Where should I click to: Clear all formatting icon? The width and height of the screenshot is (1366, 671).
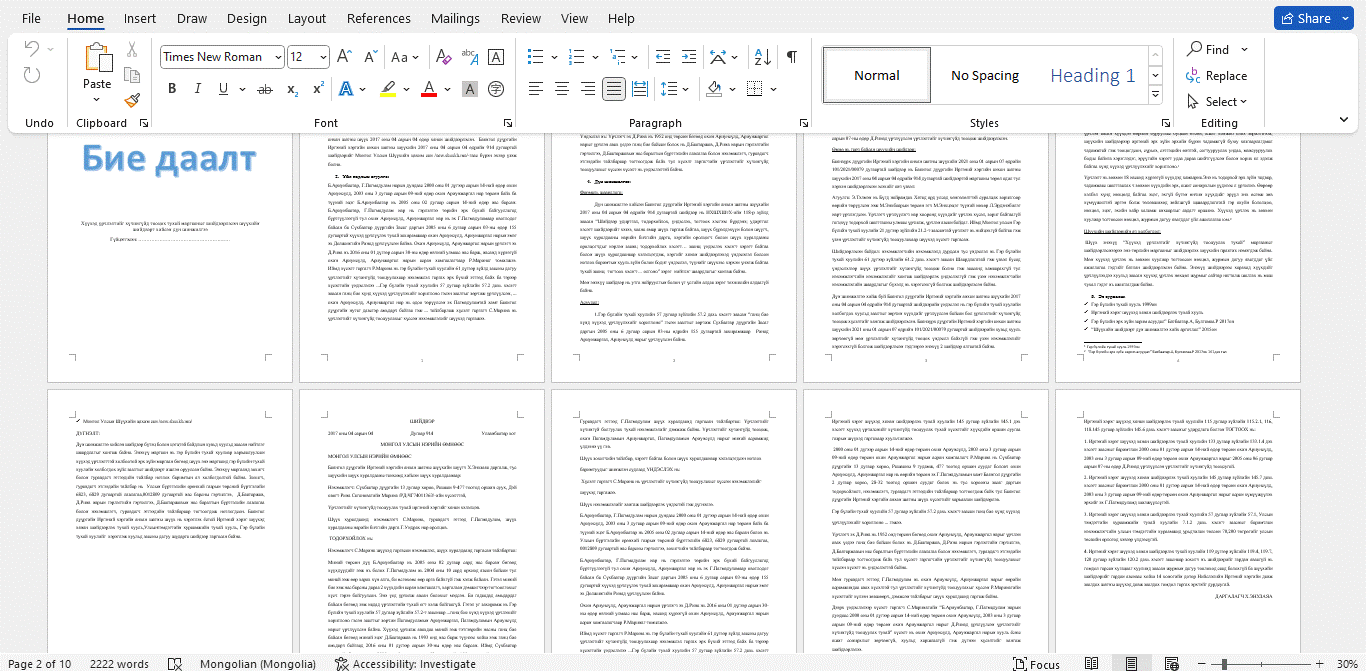446,57
